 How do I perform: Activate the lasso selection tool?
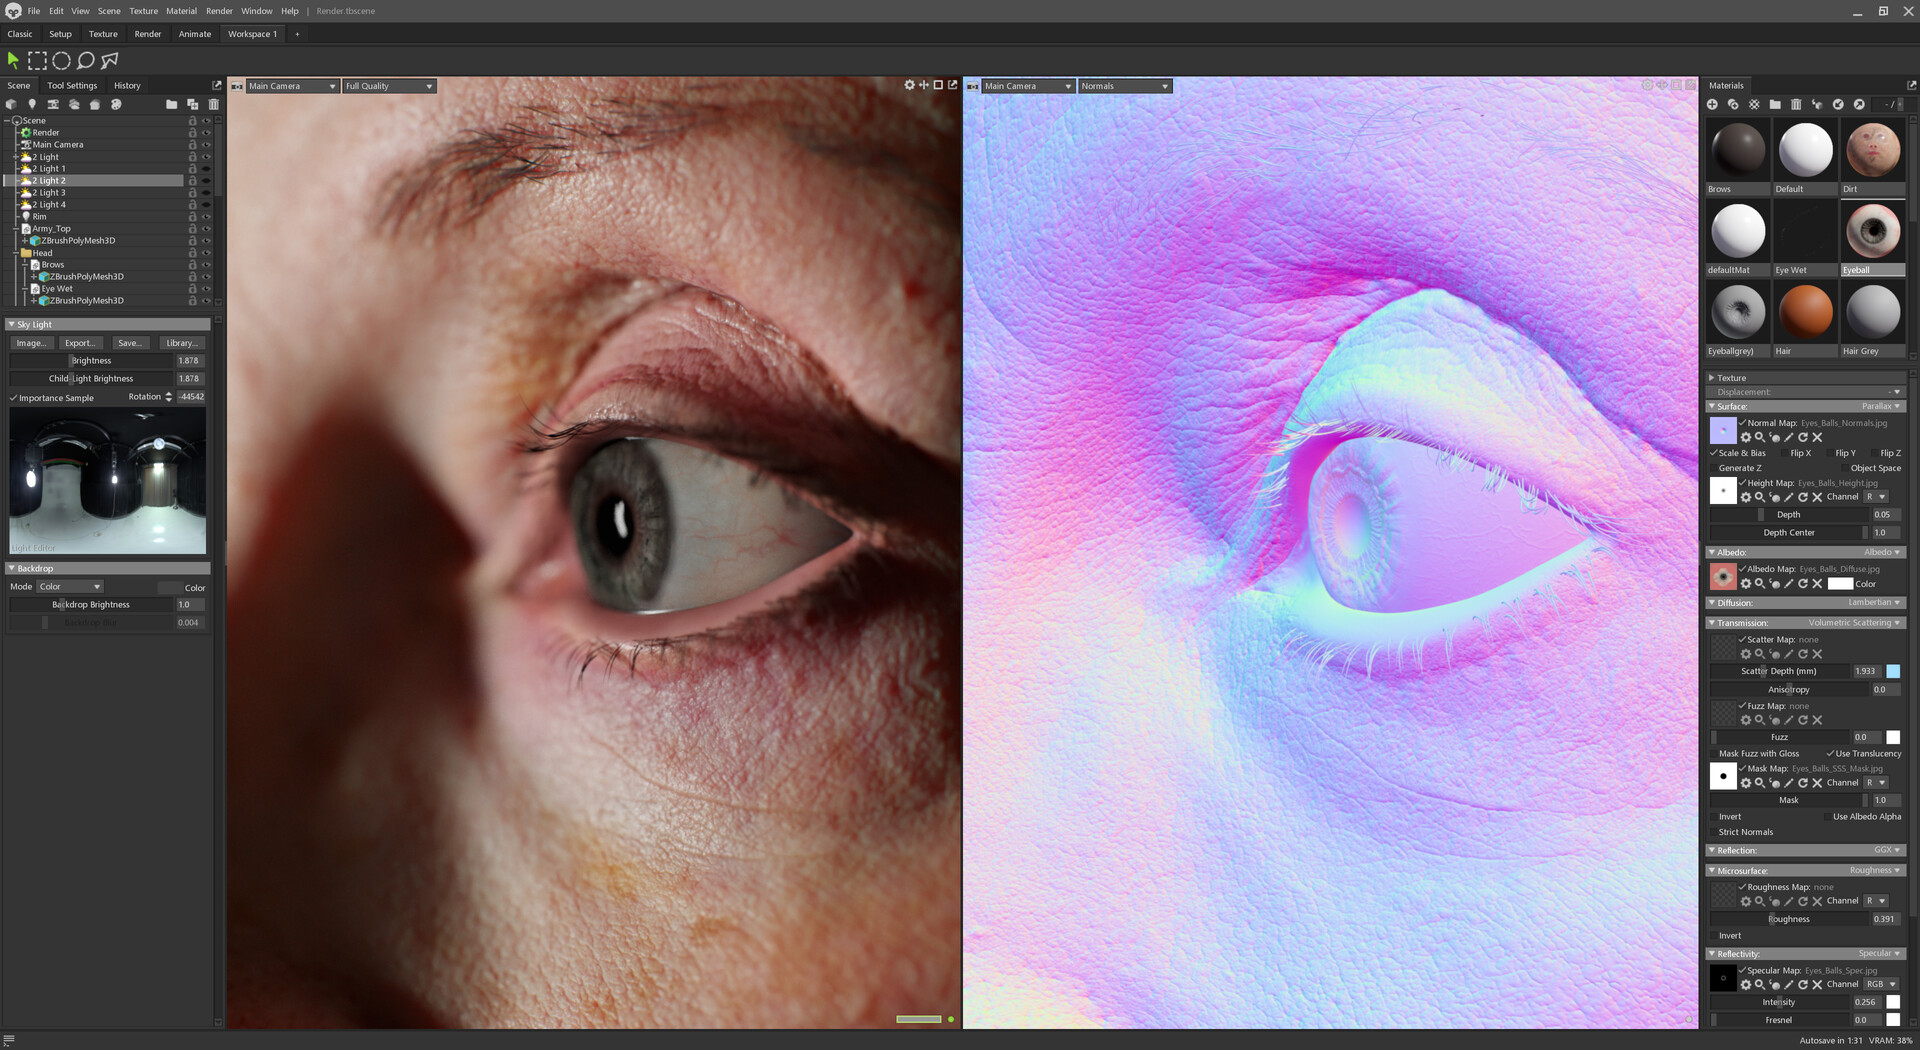click(85, 61)
